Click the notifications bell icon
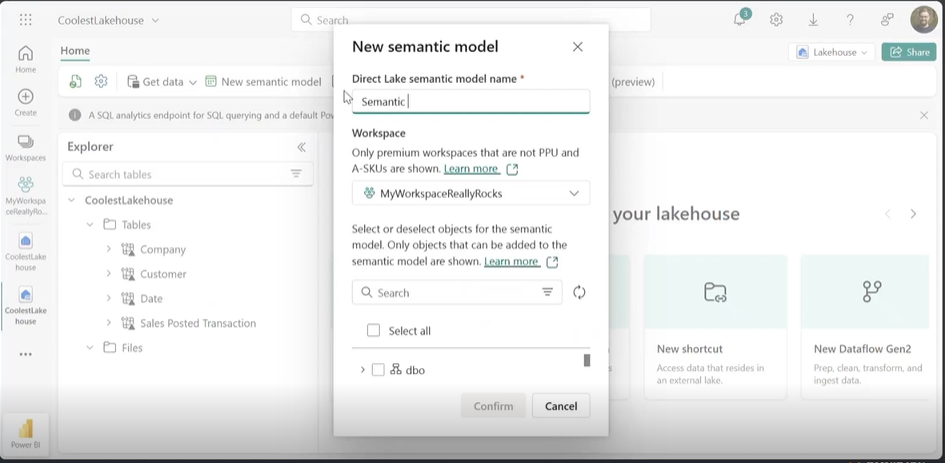 pos(740,20)
